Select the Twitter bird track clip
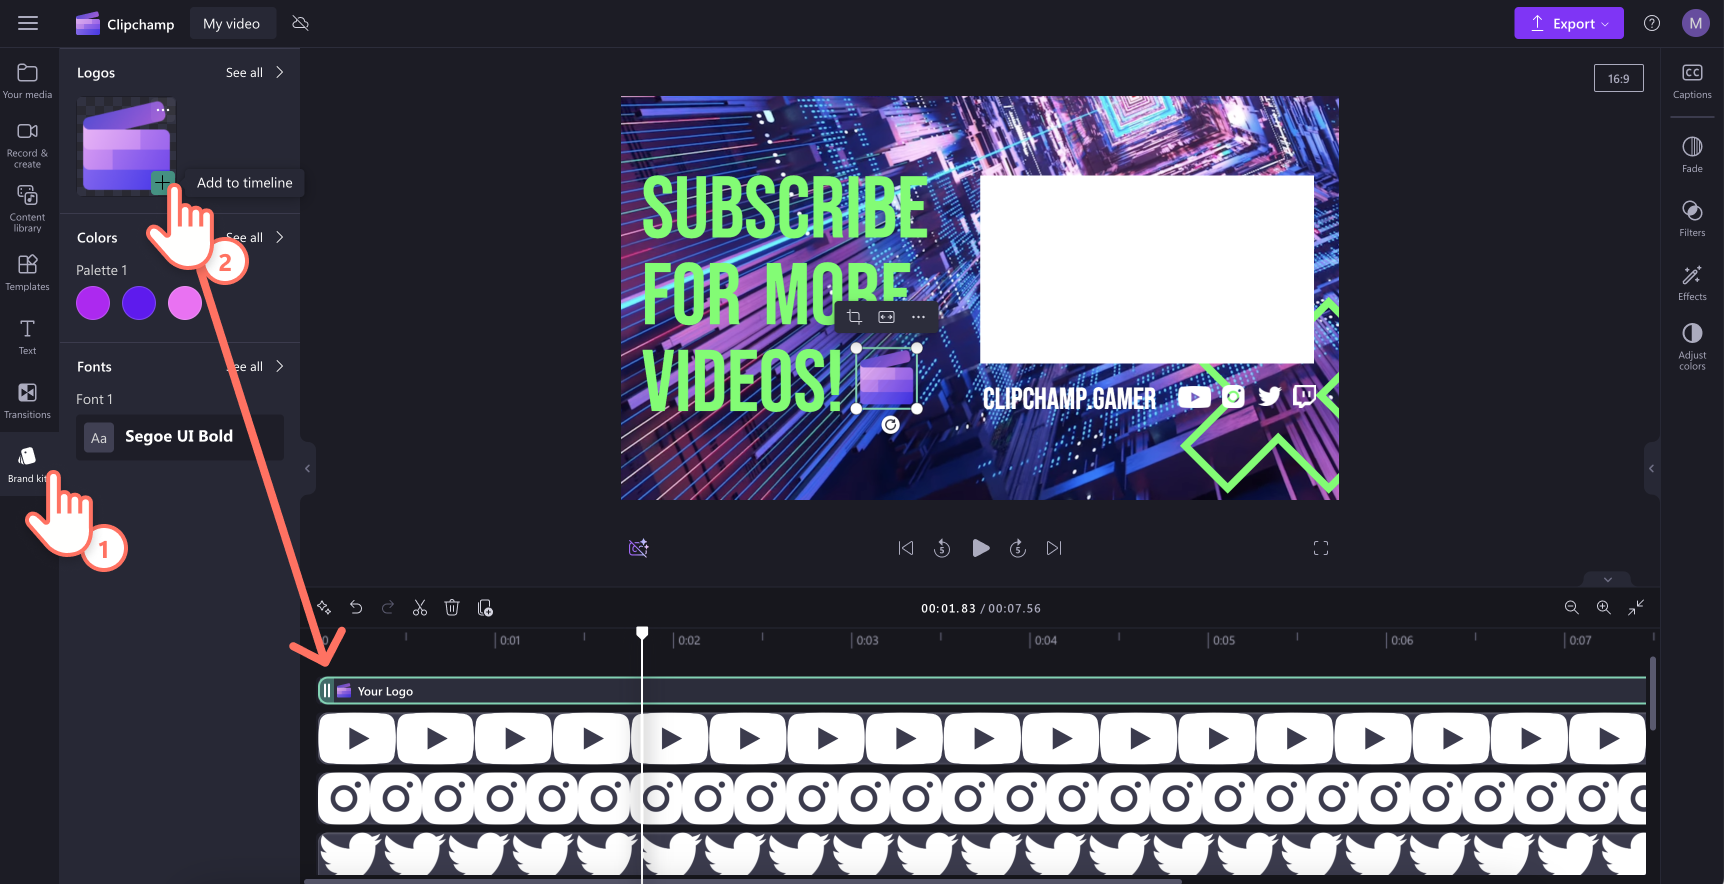1724x884 pixels. click(x=982, y=855)
